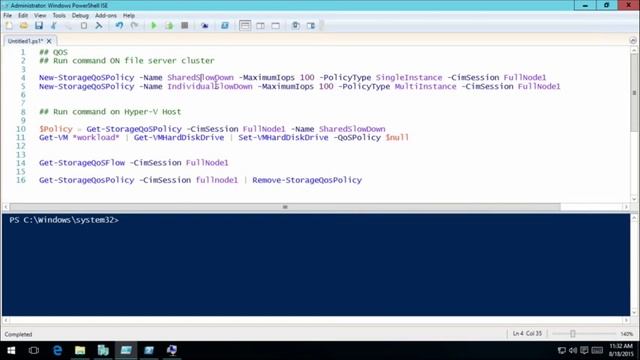Click IndividualSlowDown on line 5
The height and width of the screenshot is (360, 640).
[x=210, y=87]
